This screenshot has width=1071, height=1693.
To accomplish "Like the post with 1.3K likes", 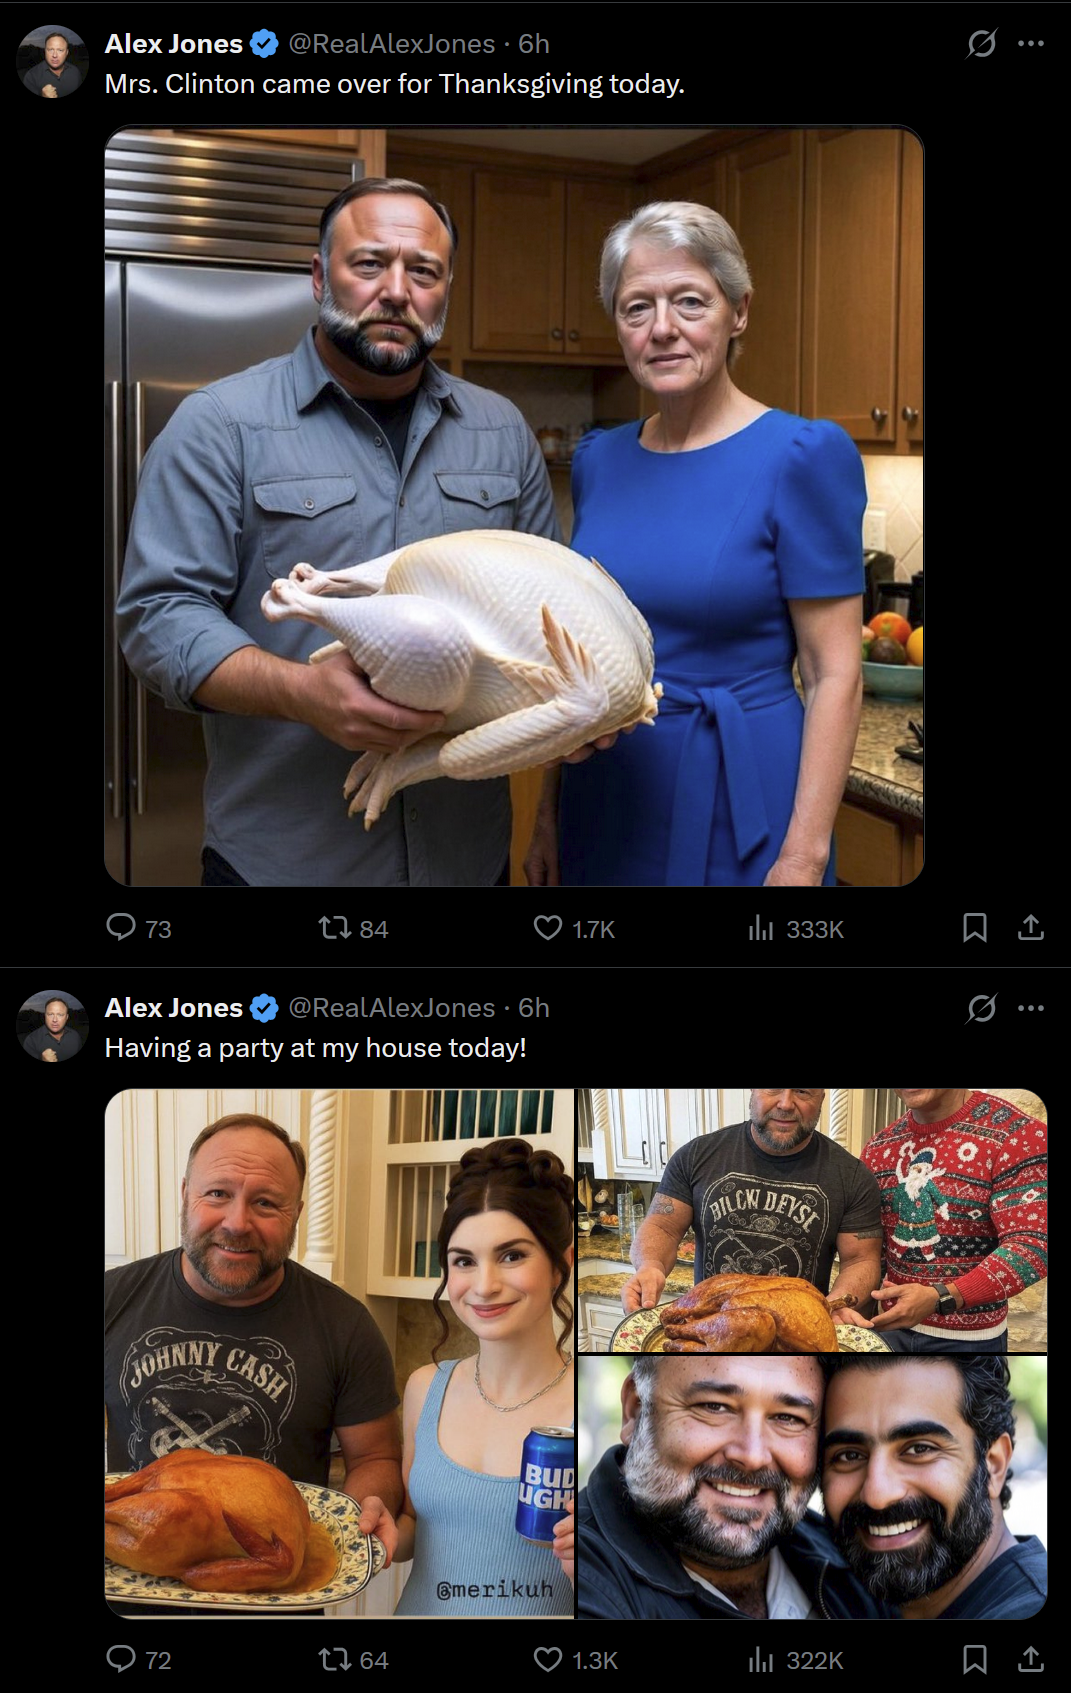I will [x=548, y=1659].
